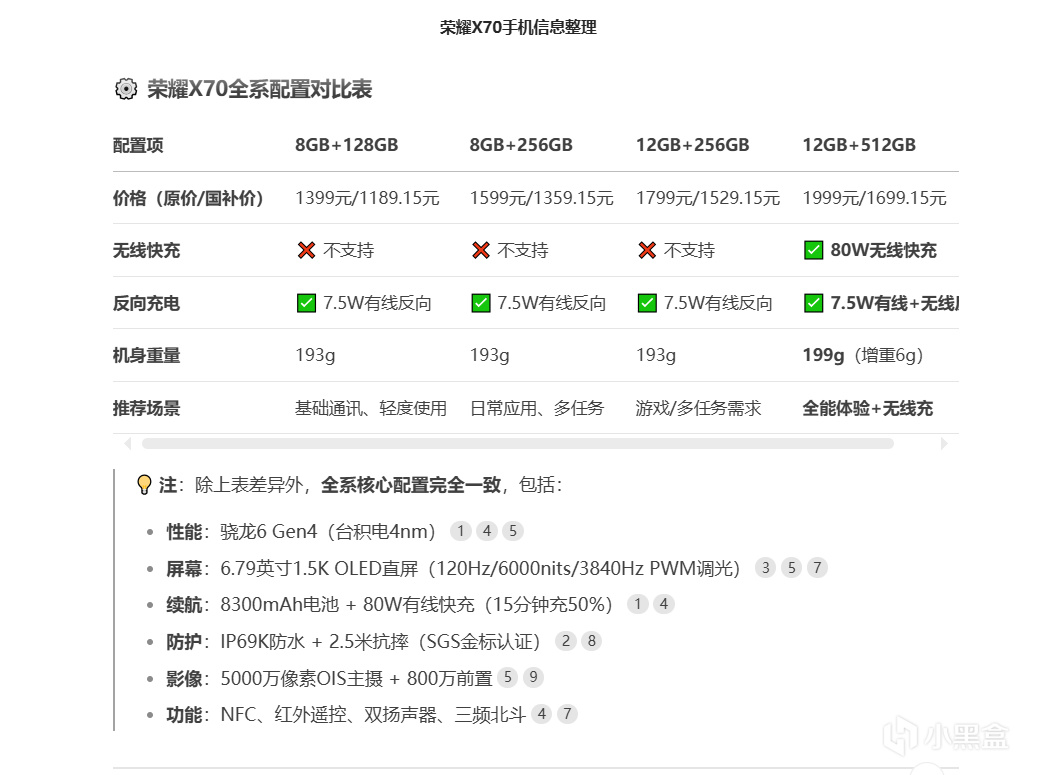Click the row label 推荐场景
Image resolution: width=1039 pixels, height=775 pixels.
(x=146, y=408)
